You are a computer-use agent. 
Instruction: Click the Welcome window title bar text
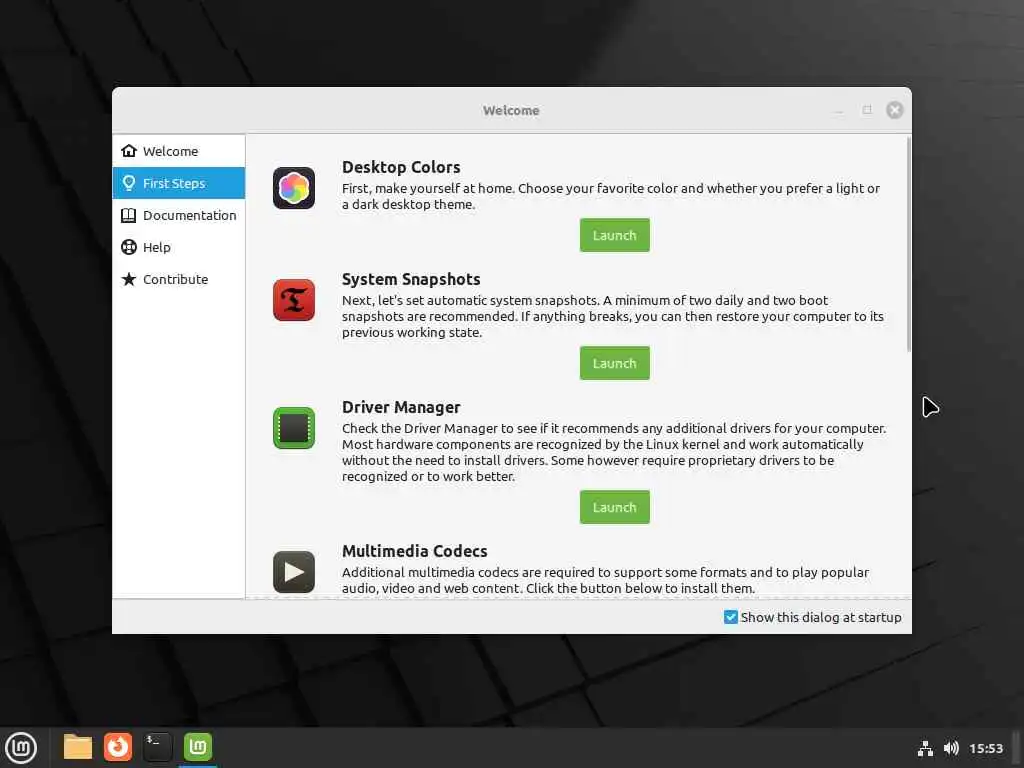click(511, 110)
